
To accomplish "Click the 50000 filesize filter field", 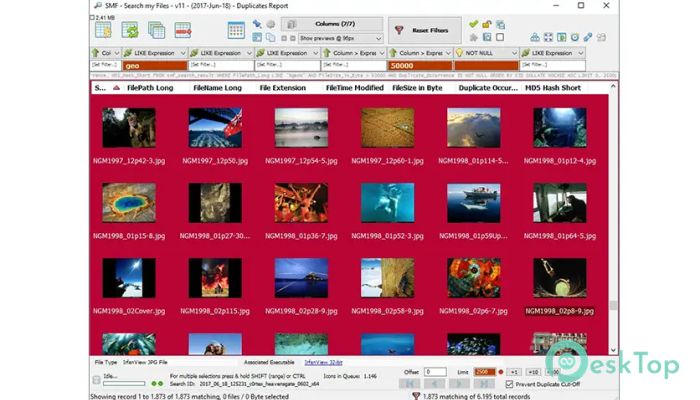I will [420, 66].
